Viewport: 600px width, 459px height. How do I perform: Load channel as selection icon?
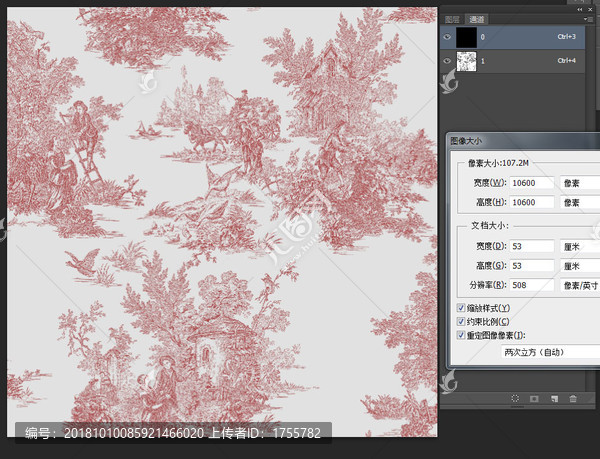pos(515,399)
